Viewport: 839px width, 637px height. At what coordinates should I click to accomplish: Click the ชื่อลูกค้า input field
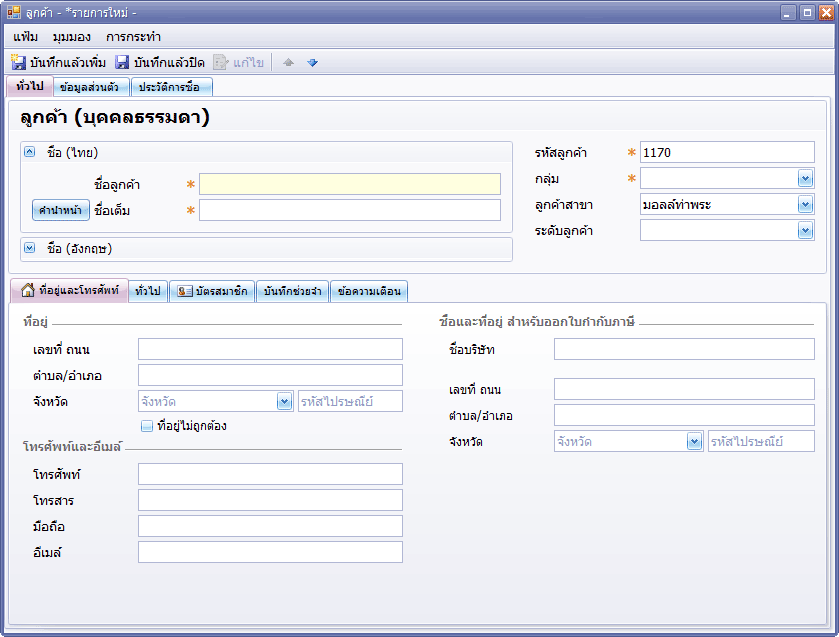pyautogui.click(x=349, y=184)
